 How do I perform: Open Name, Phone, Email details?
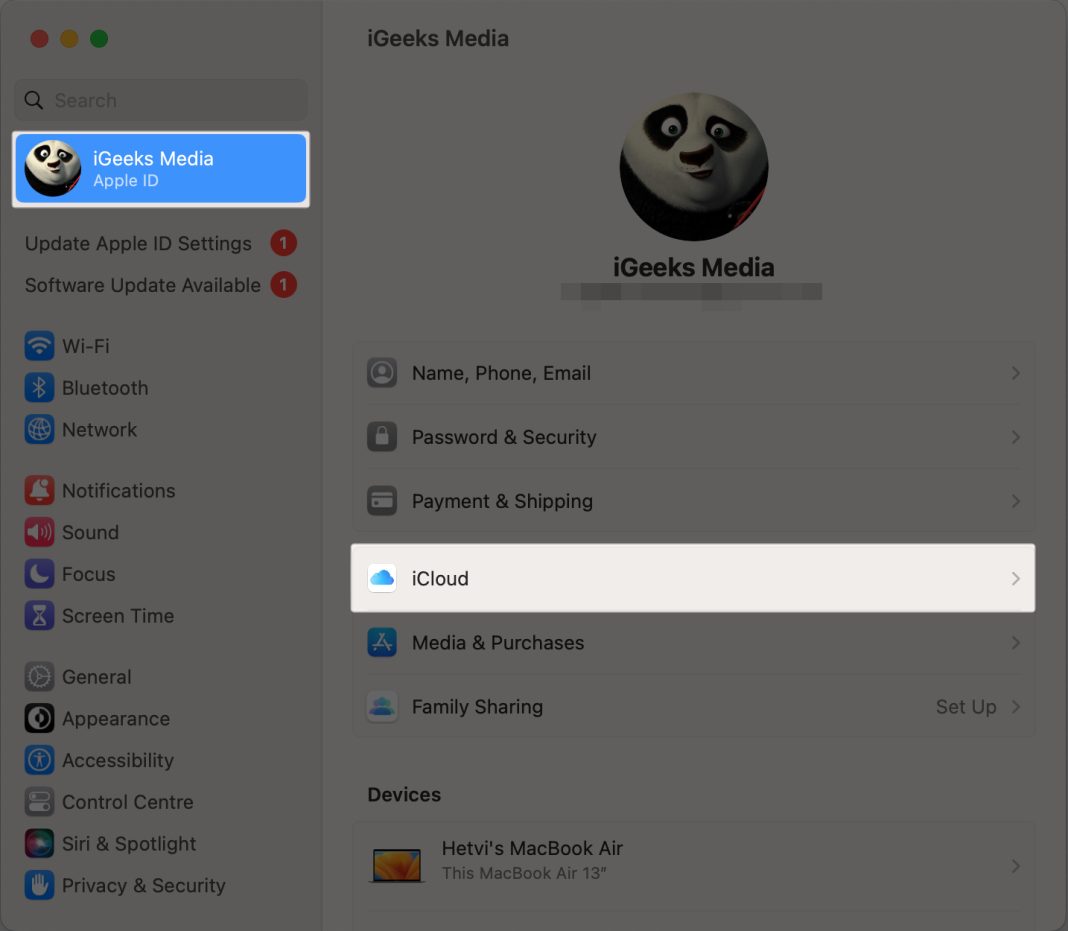[x=694, y=372]
